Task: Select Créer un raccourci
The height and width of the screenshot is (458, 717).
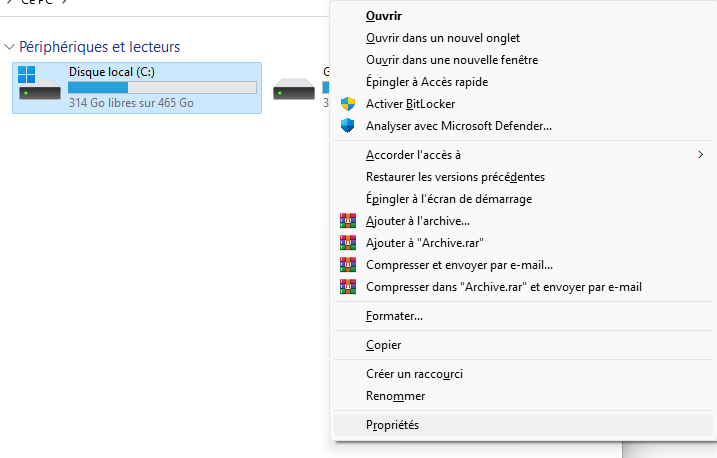Action: tap(523, 374)
